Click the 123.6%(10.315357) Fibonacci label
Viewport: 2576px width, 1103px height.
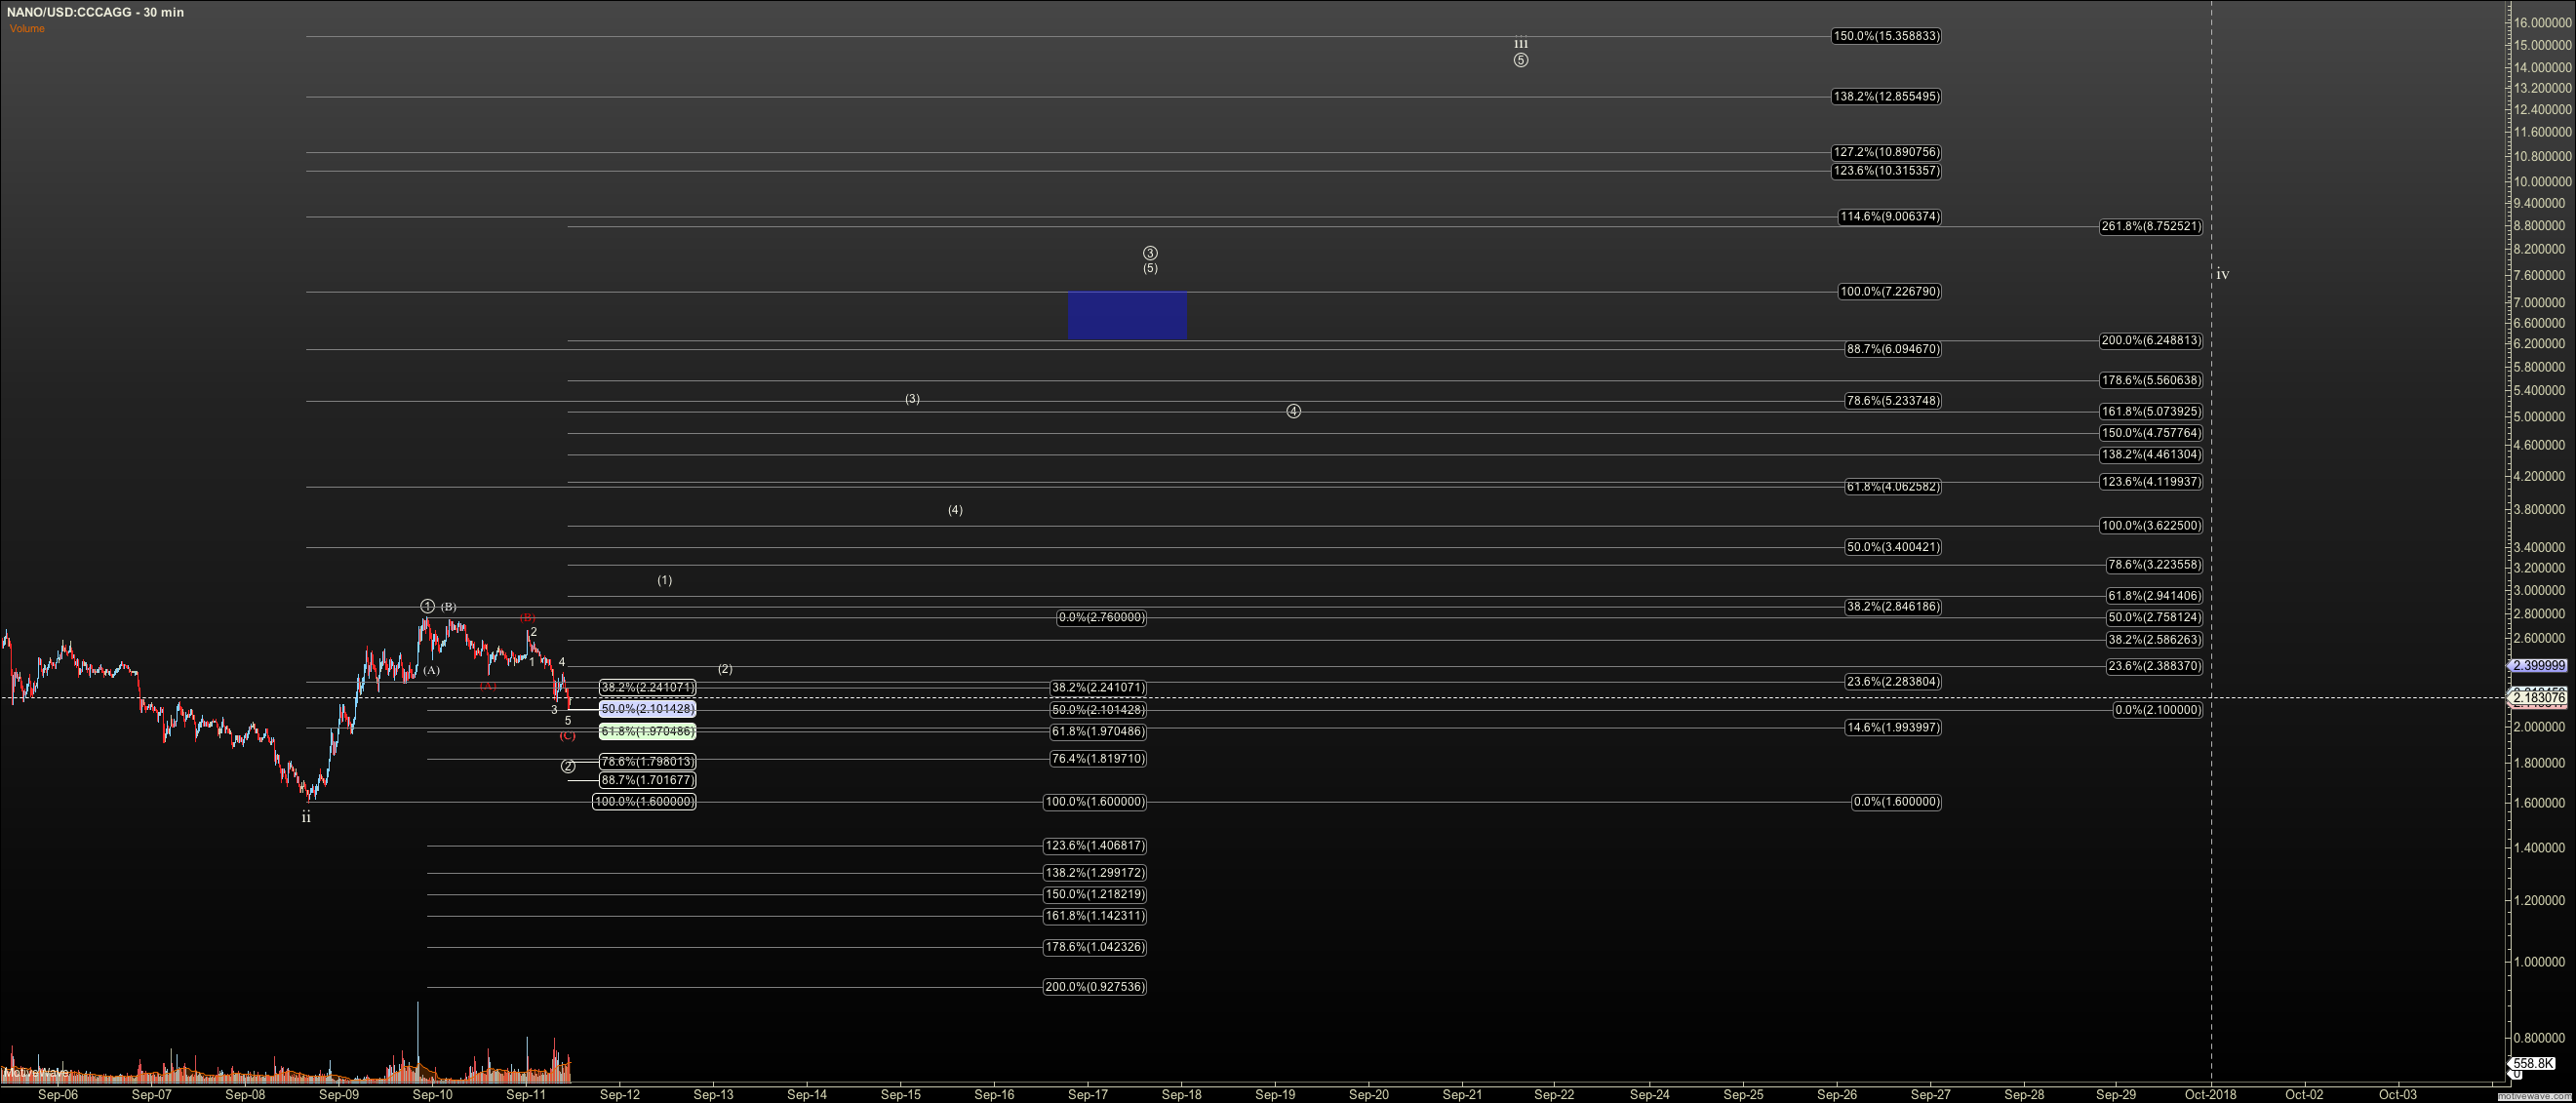tap(1886, 171)
